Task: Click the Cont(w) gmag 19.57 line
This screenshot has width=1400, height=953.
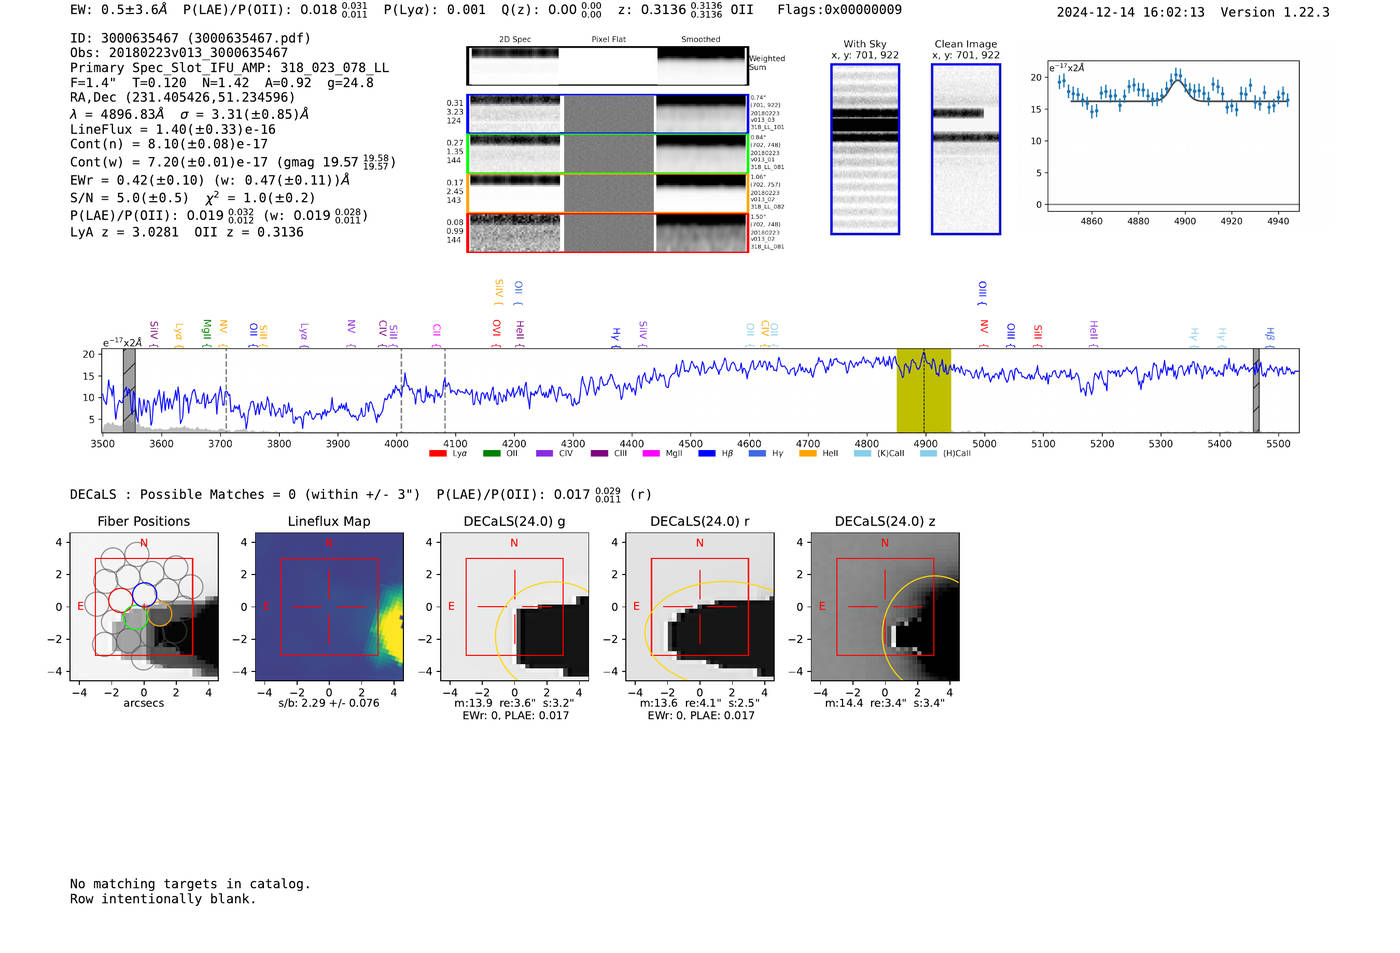Action: (233, 161)
